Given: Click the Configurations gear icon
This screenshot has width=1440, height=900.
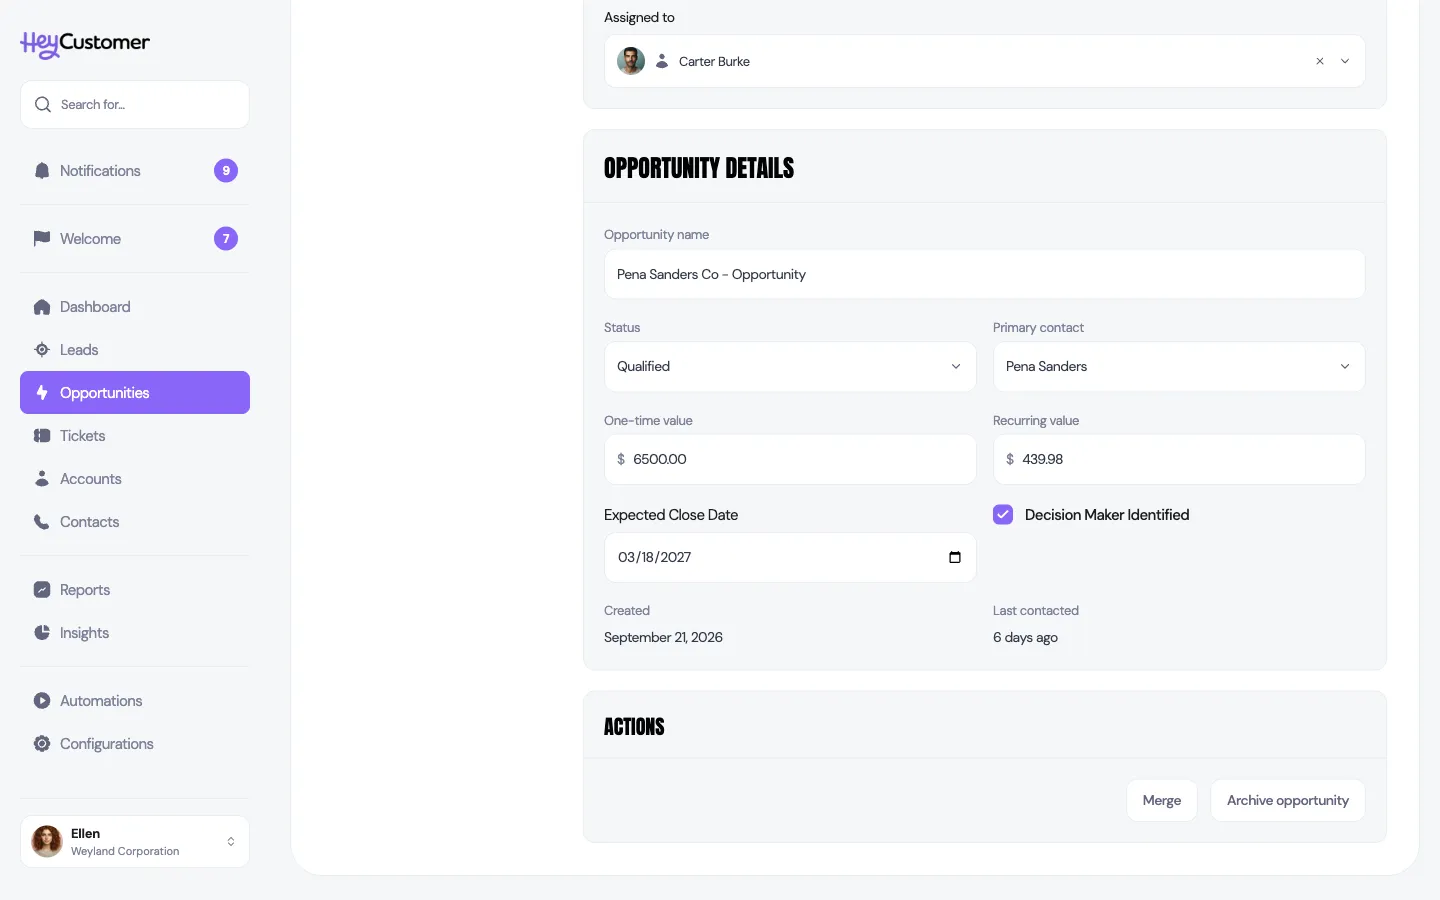Looking at the screenshot, I should coord(42,744).
